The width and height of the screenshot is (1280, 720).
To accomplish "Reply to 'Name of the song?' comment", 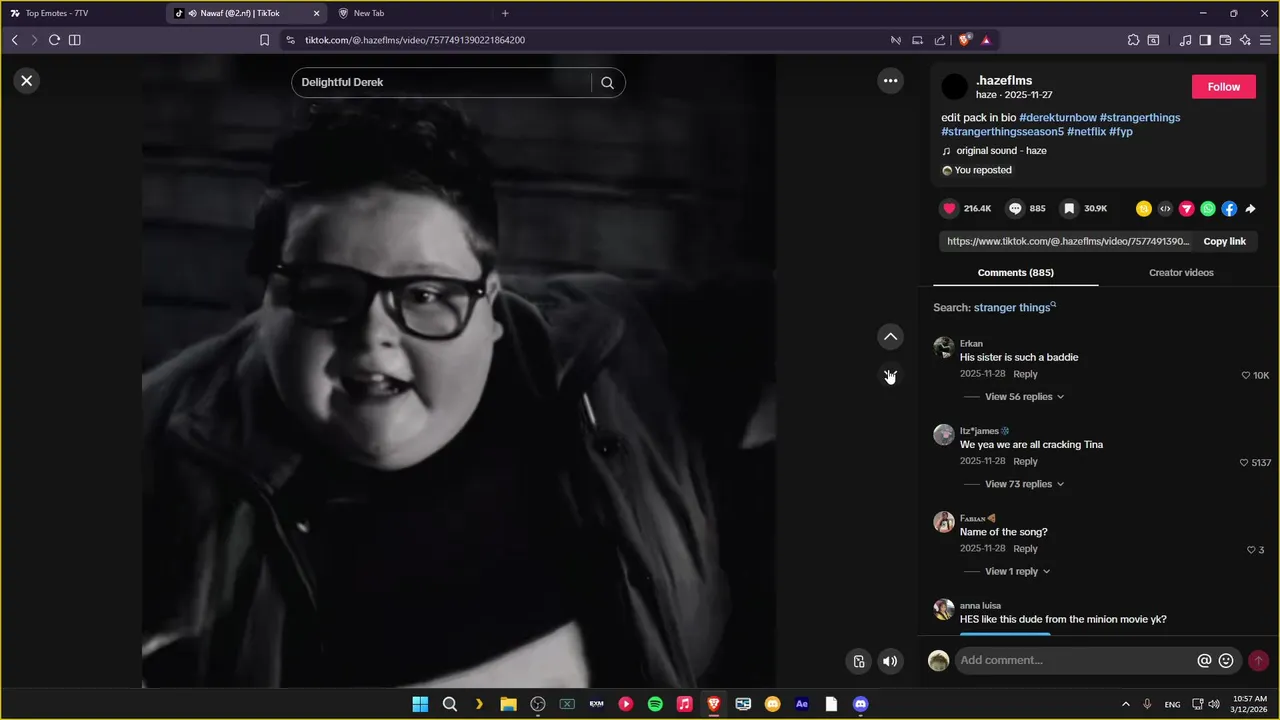I will coord(1025,548).
